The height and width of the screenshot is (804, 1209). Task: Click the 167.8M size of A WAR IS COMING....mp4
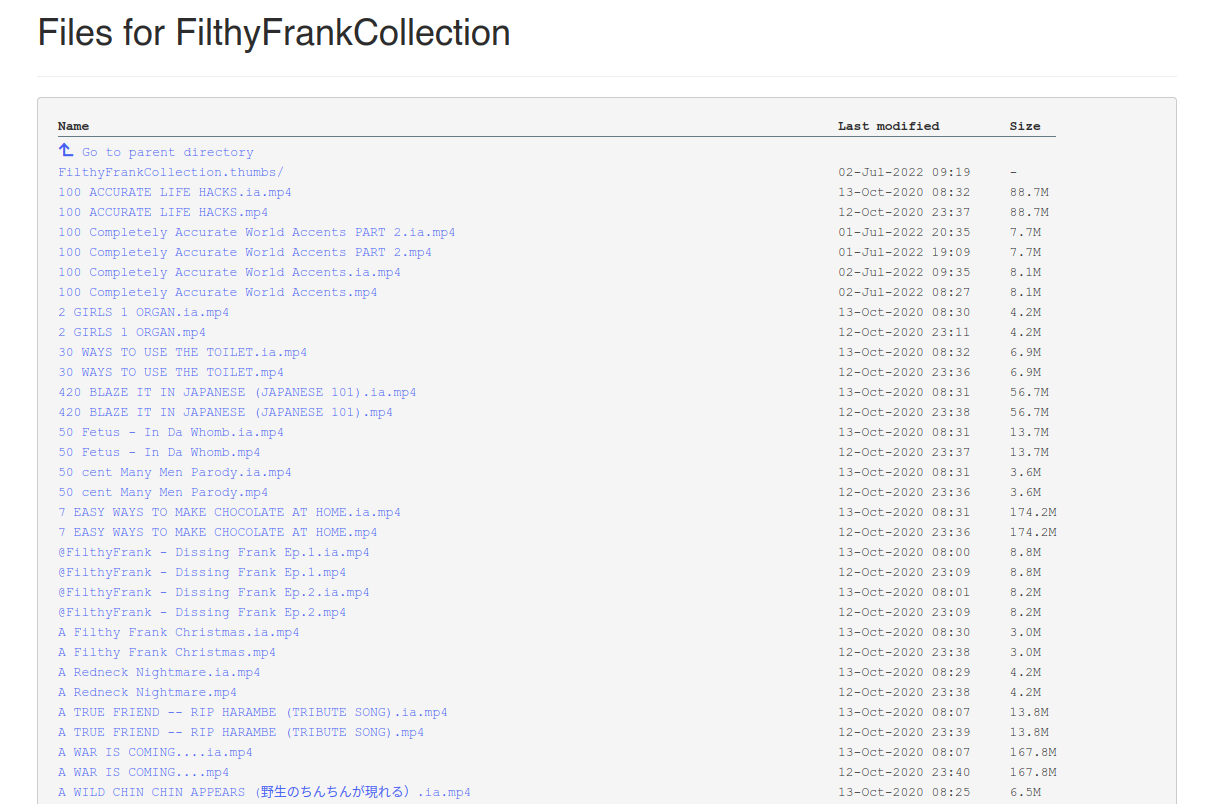(x=1033, y=772)
